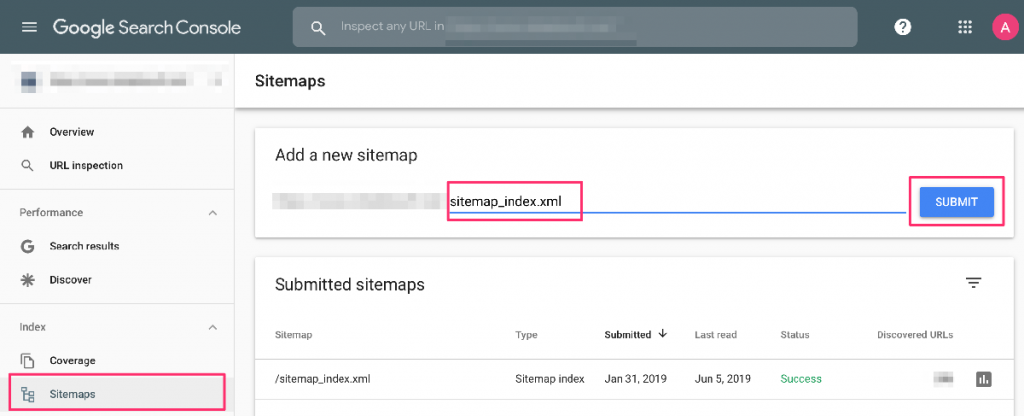Viewport: 1024px width, 416px height.
Task: Click the 'Add a new sitemap' heading
Action: (x=346, y=155)
